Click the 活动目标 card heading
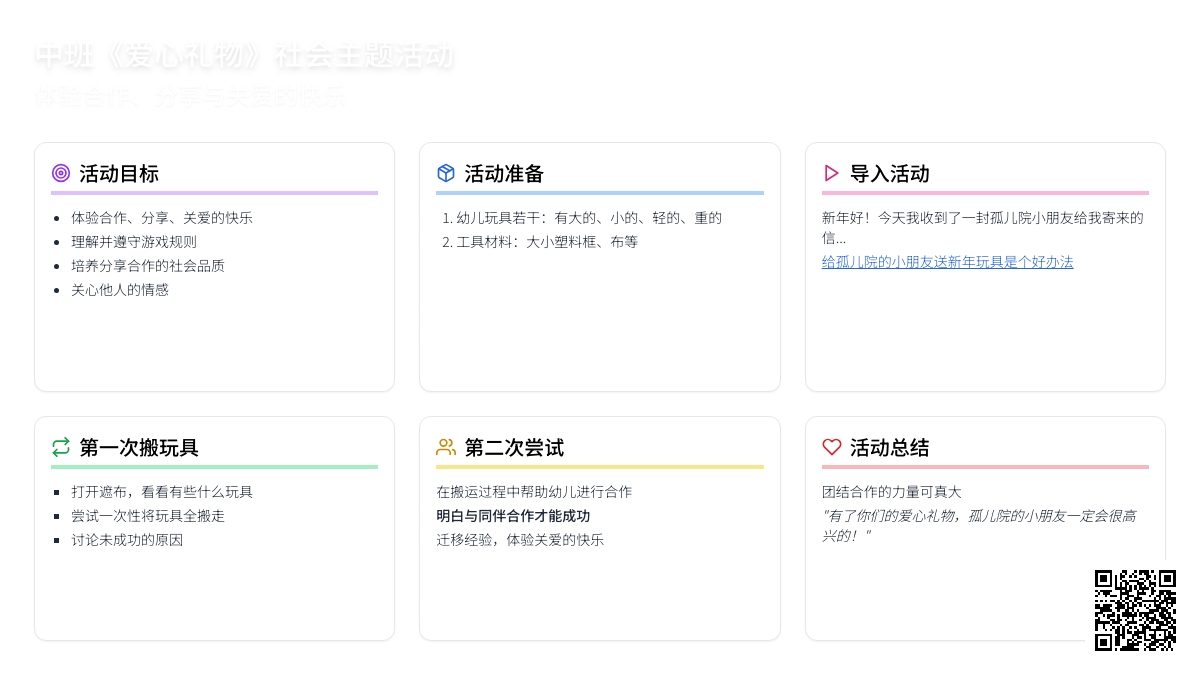Viewport: 1200px width, 675px height. point(119,174)
